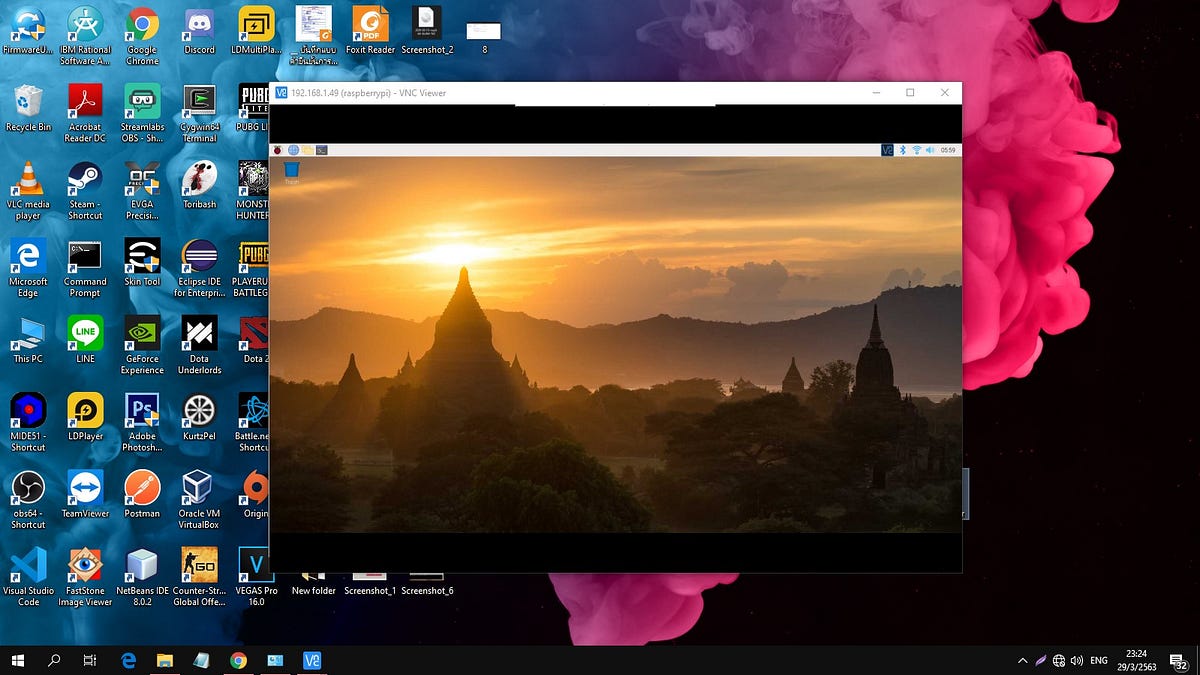
Task: Click the VNC server icon in Pi tray
Action: [887, 150]
